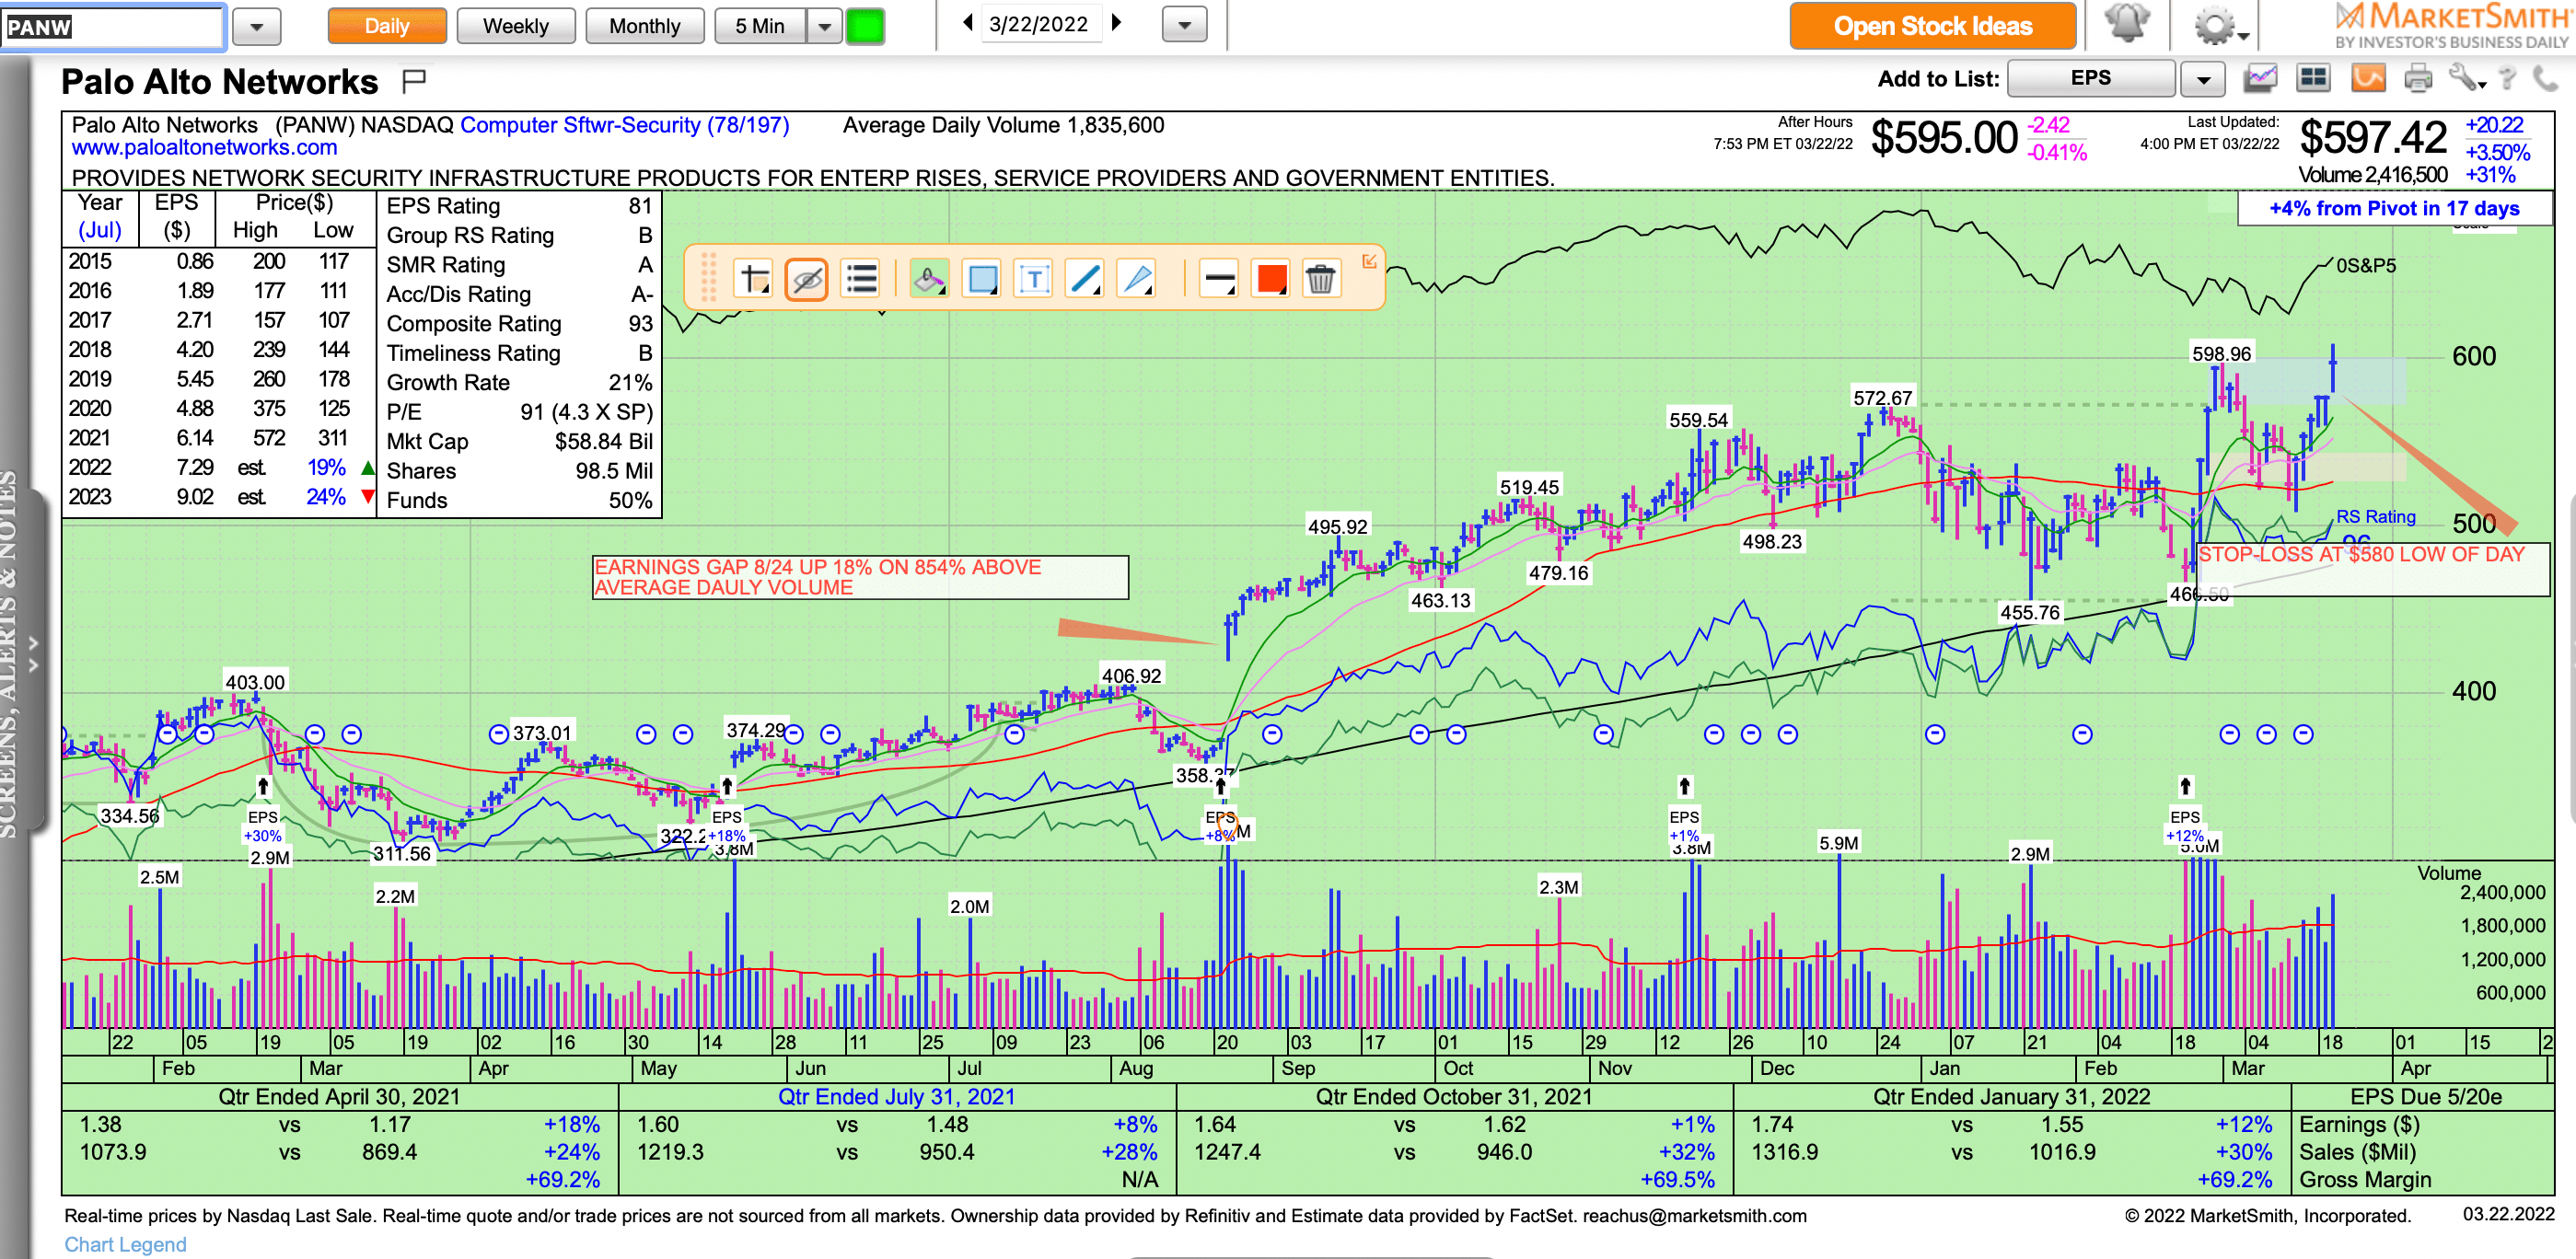
Task: Print the chart with printer icon
Action: pos(2418,78)
